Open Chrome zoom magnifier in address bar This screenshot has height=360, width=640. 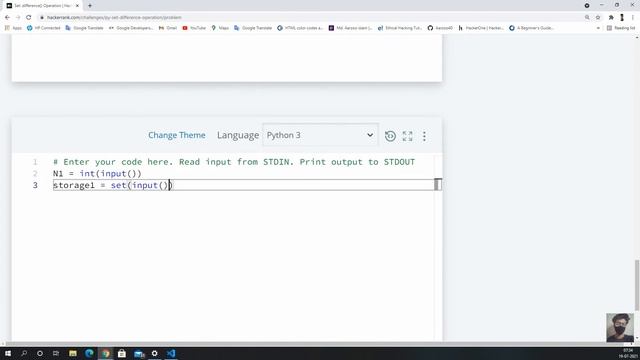coord(587,18)
